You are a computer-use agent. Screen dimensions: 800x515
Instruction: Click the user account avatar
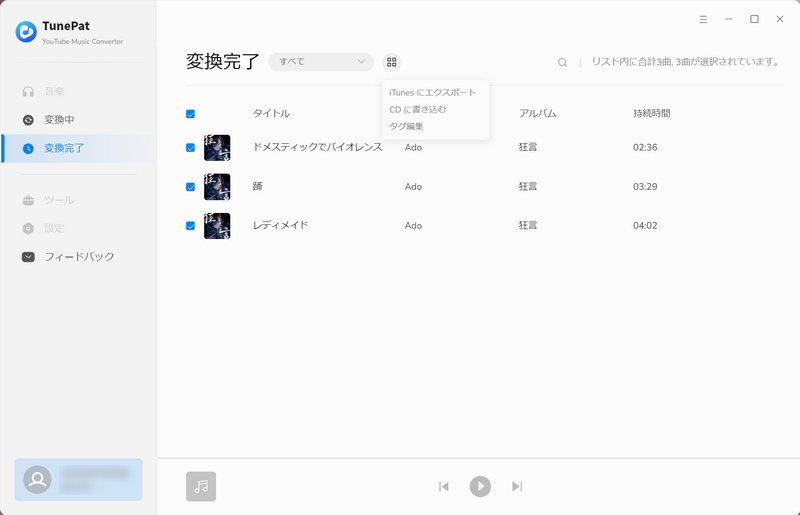point(37,479)
